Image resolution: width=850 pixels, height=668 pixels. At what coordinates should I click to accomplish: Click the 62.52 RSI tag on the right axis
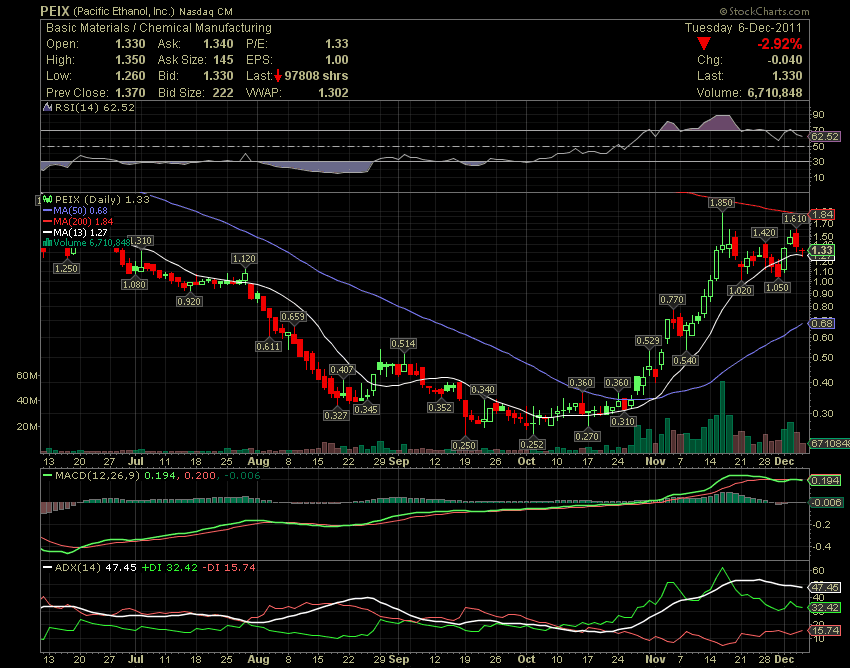[x=825, y=136]
